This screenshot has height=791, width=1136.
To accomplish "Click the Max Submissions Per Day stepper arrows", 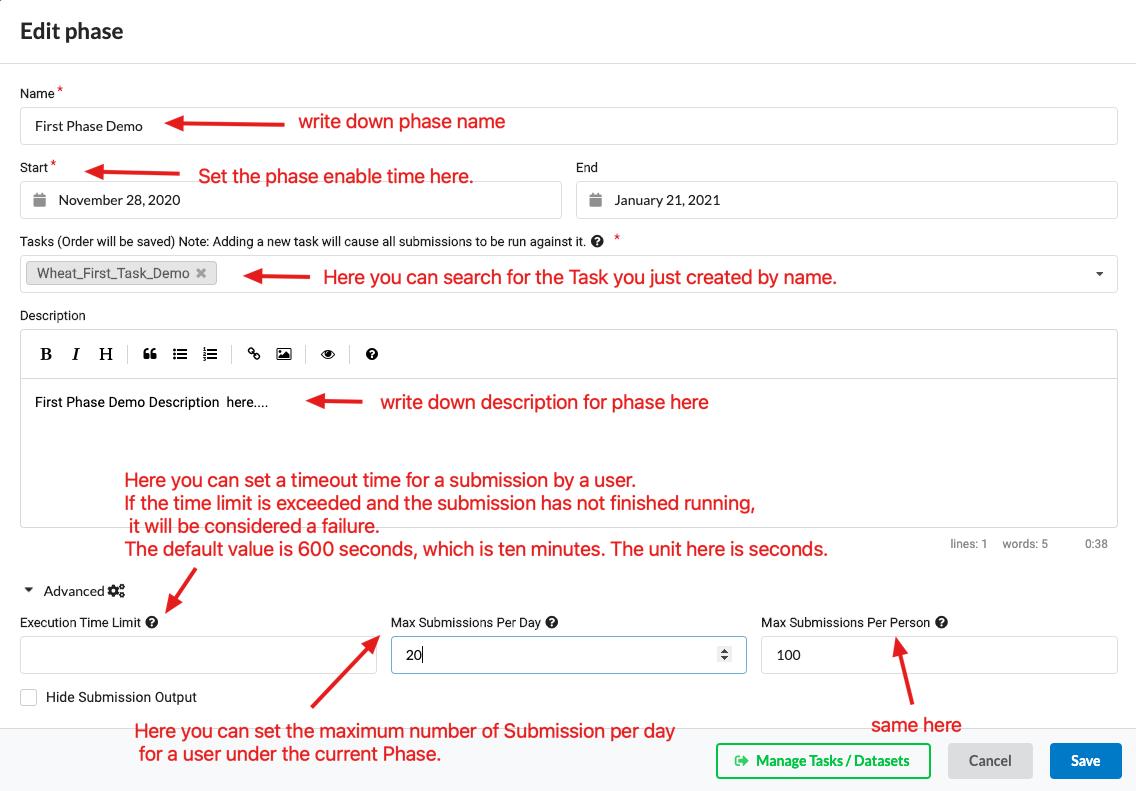I will coord(724,655).
